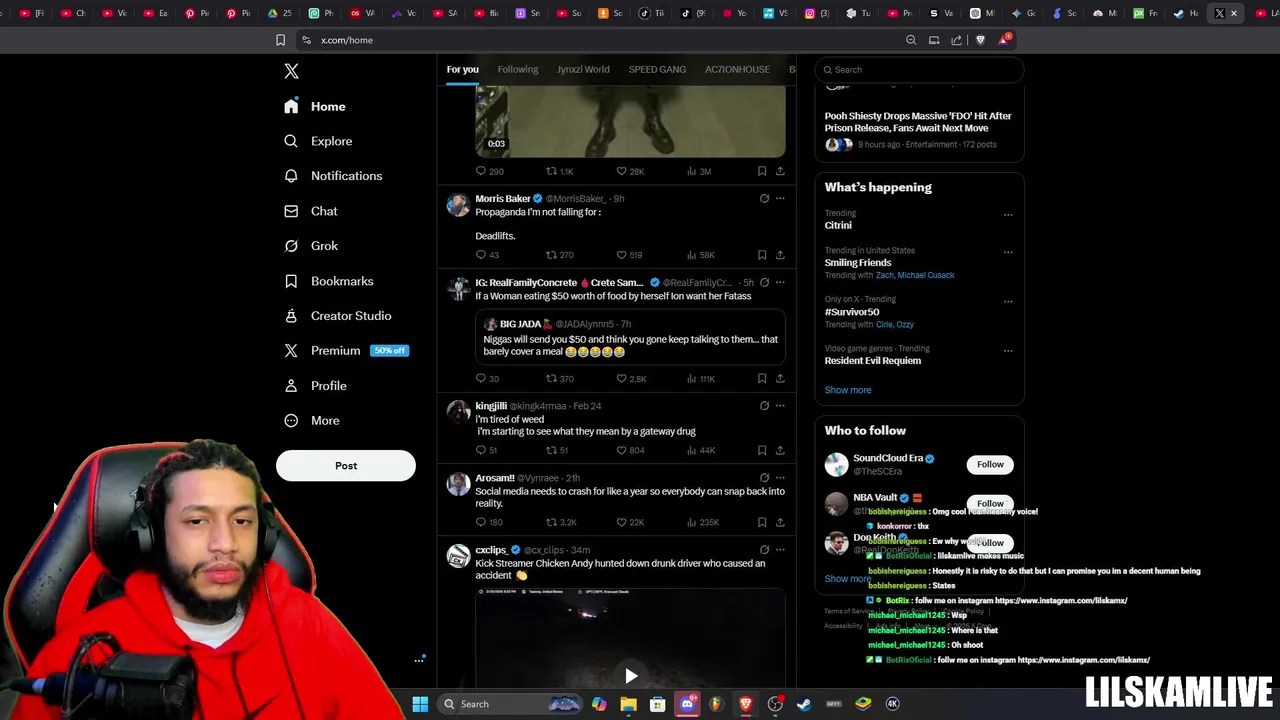Open more options on cxclips post
Screen dimensions: 1280x720
pos(780,549)
